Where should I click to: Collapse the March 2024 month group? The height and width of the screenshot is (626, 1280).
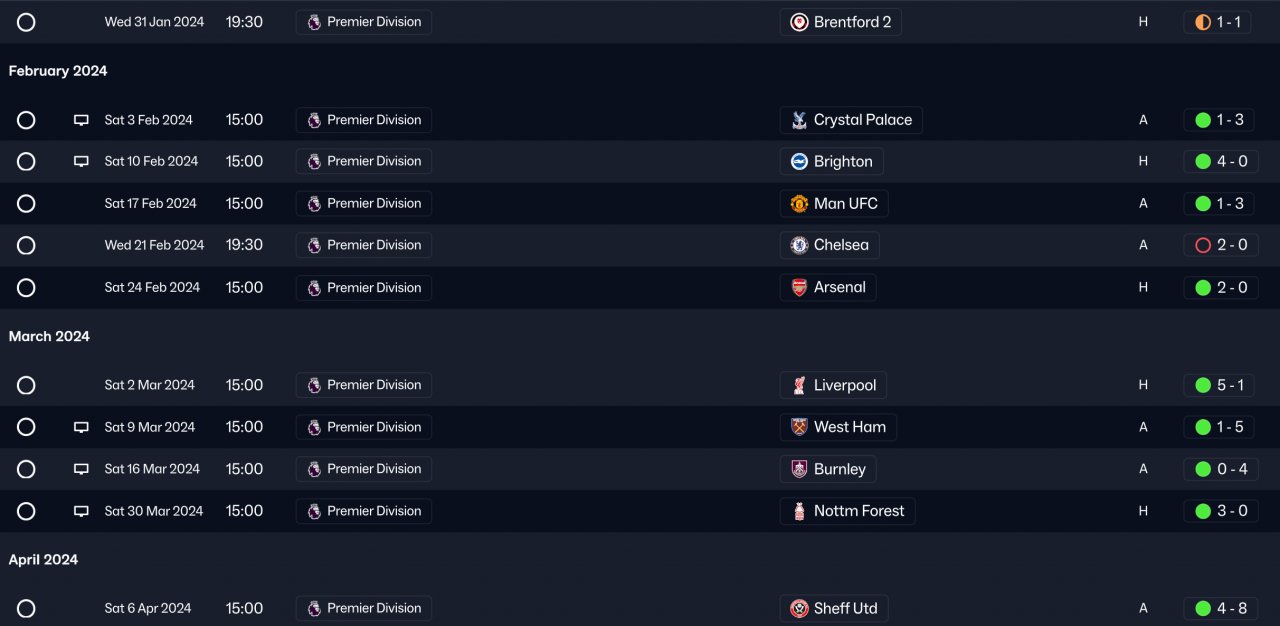[x=49, y=336]
